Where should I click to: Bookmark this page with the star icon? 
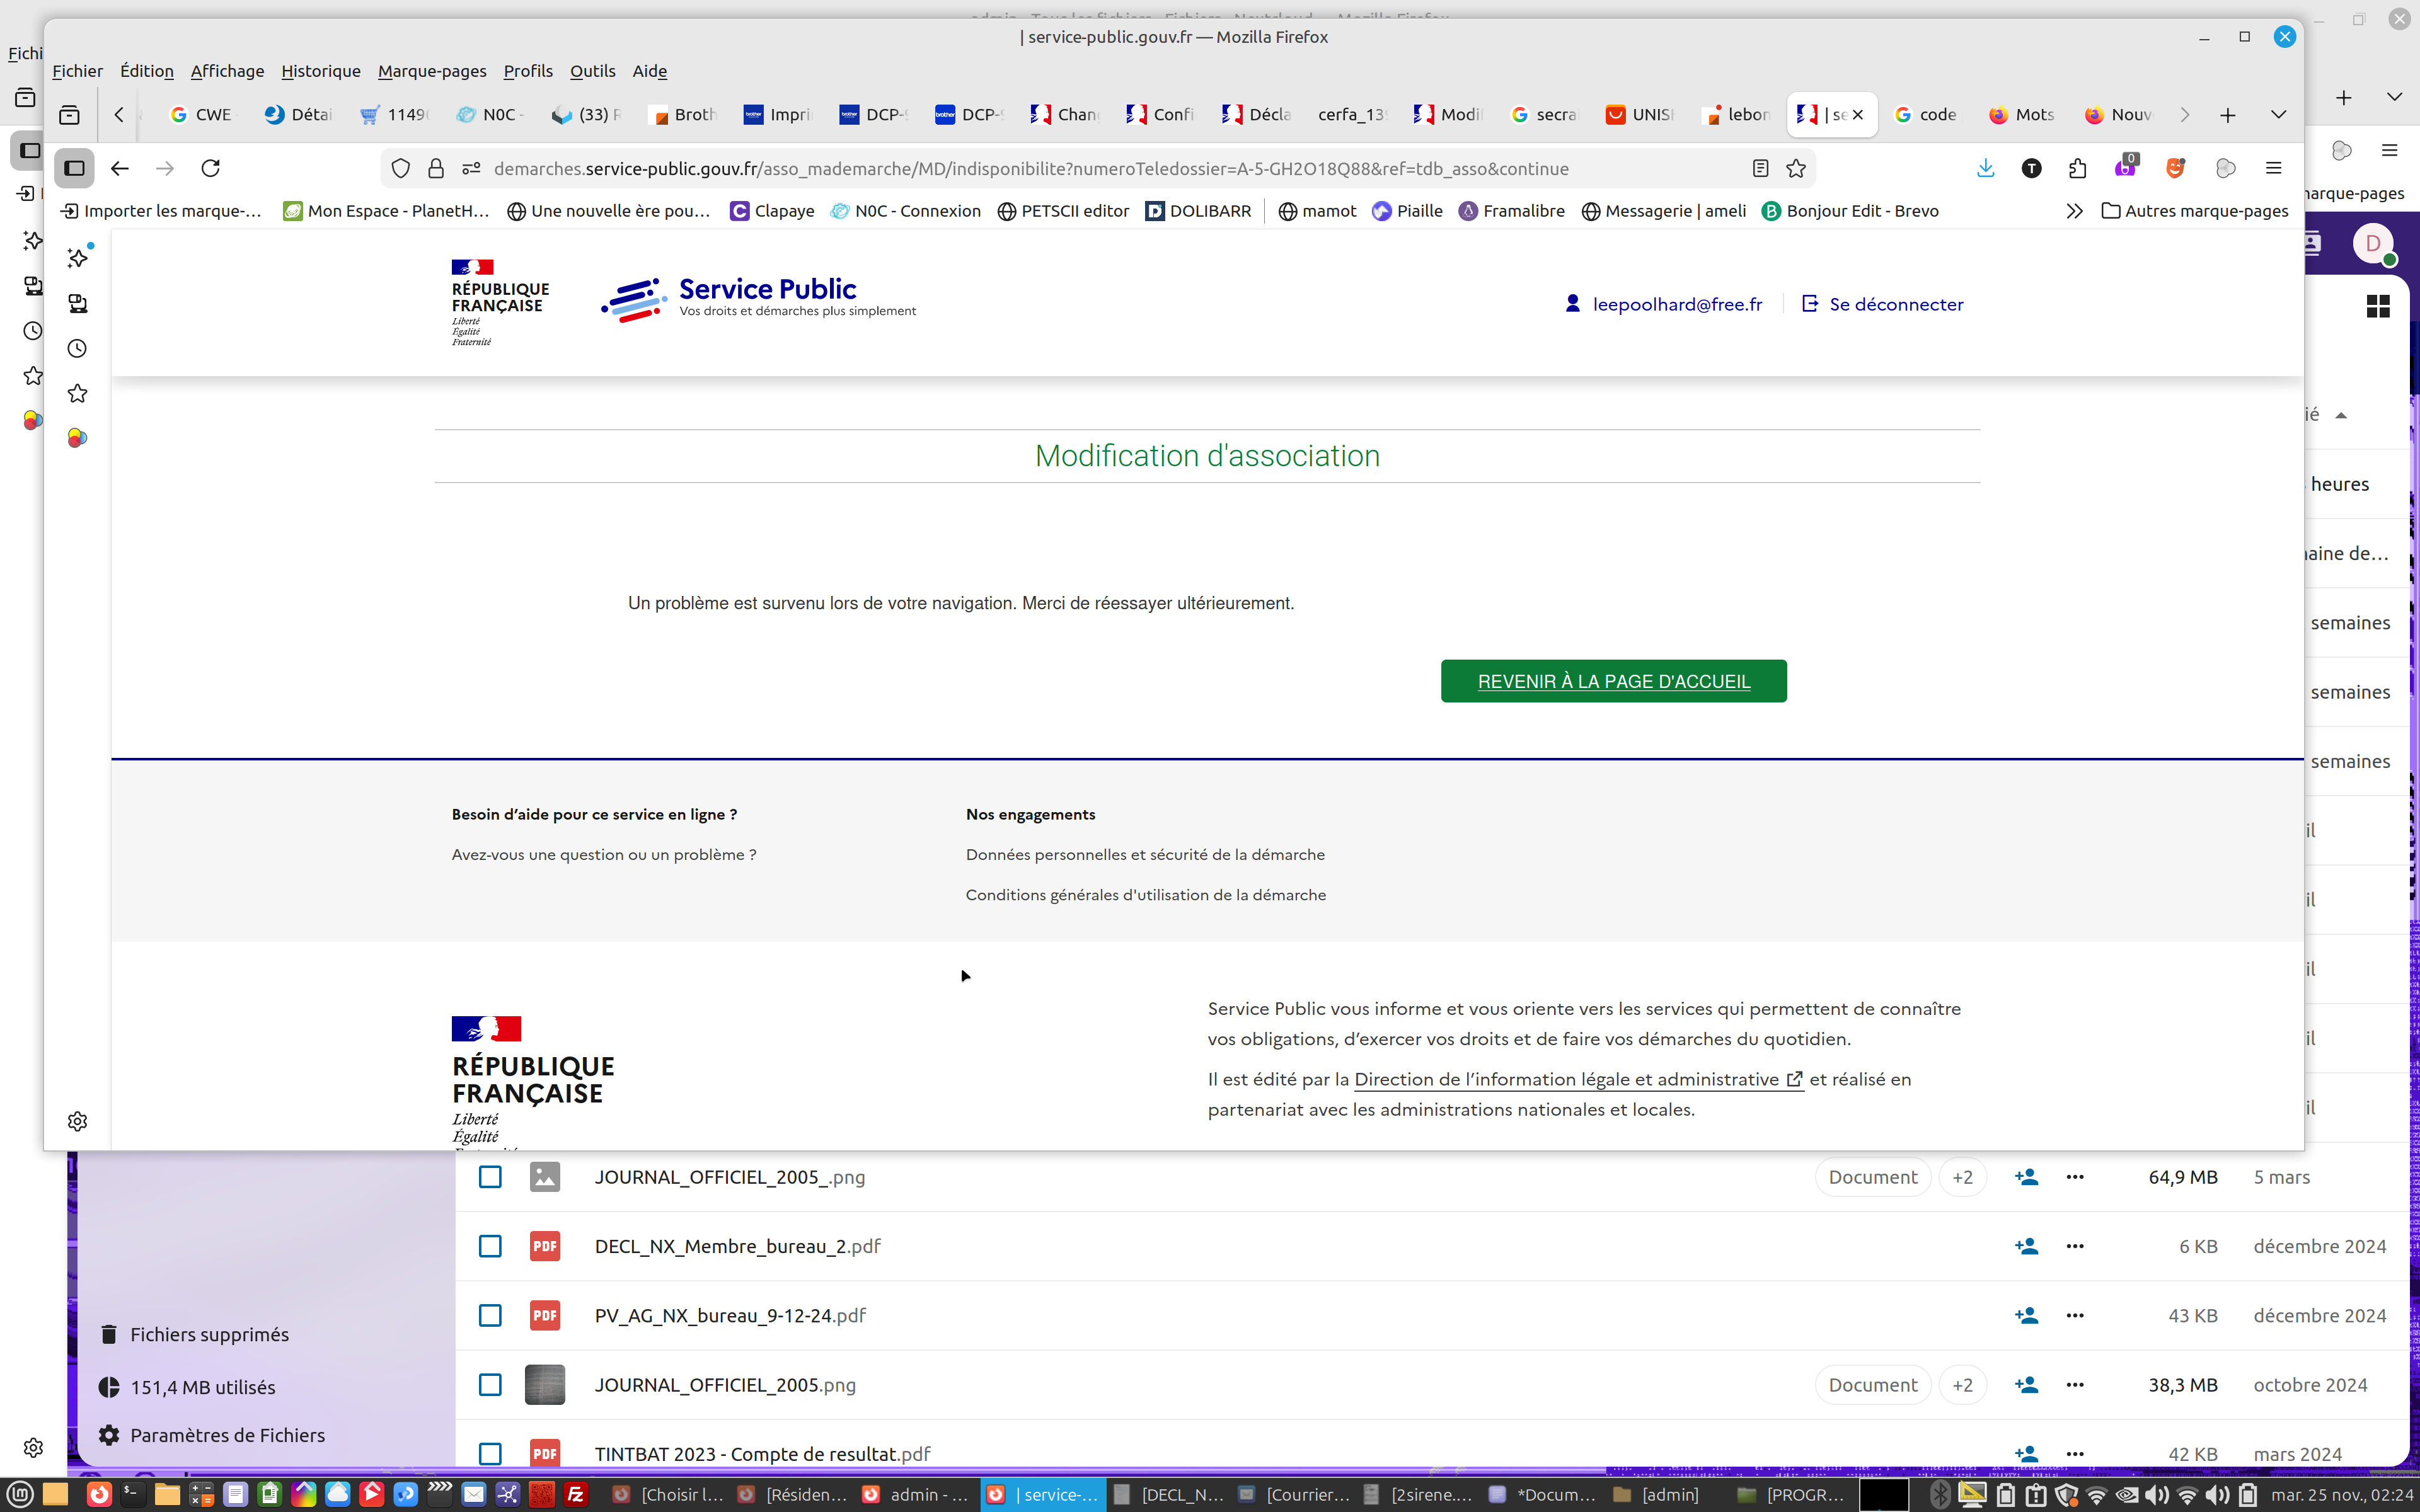tap(1796, 168)
